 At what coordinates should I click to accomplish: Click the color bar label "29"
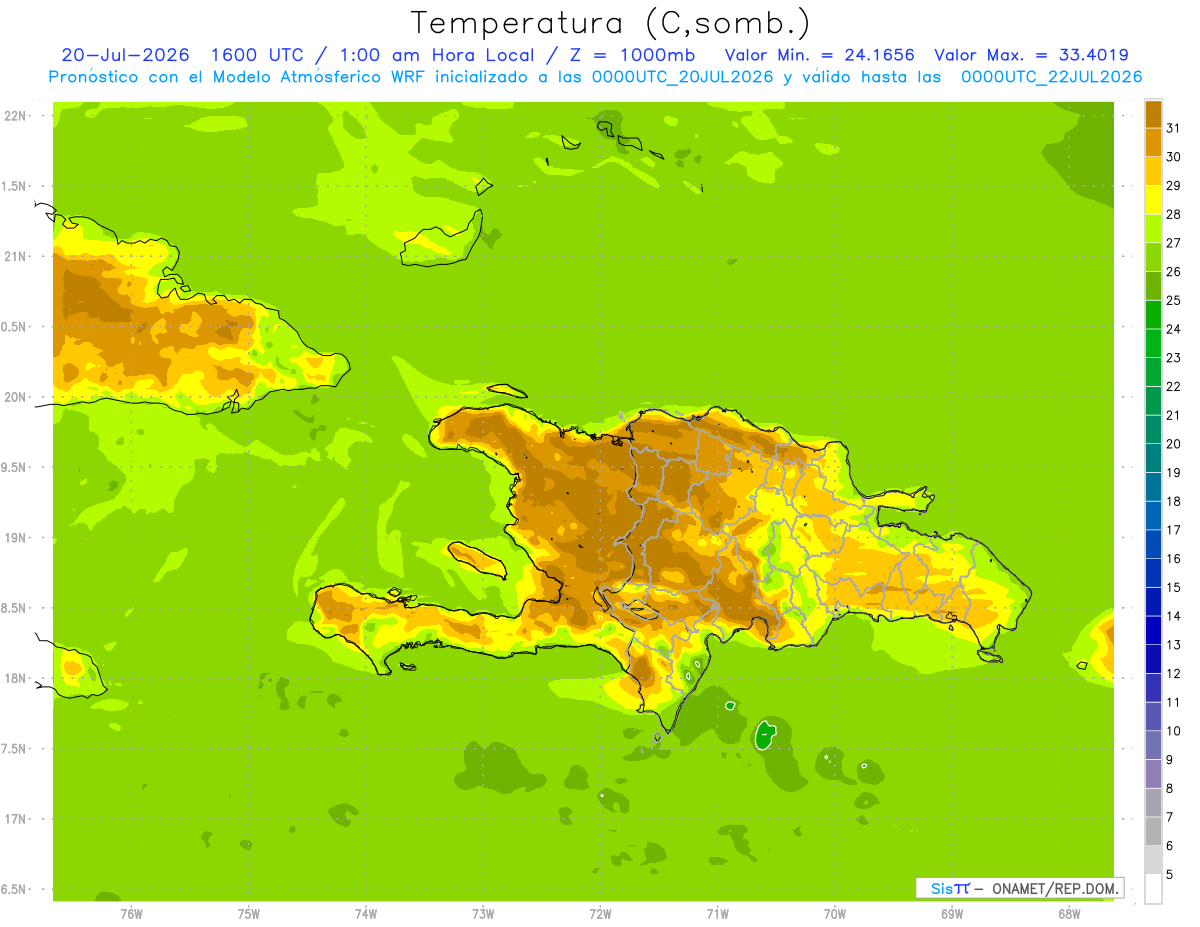click(1174, 185)
